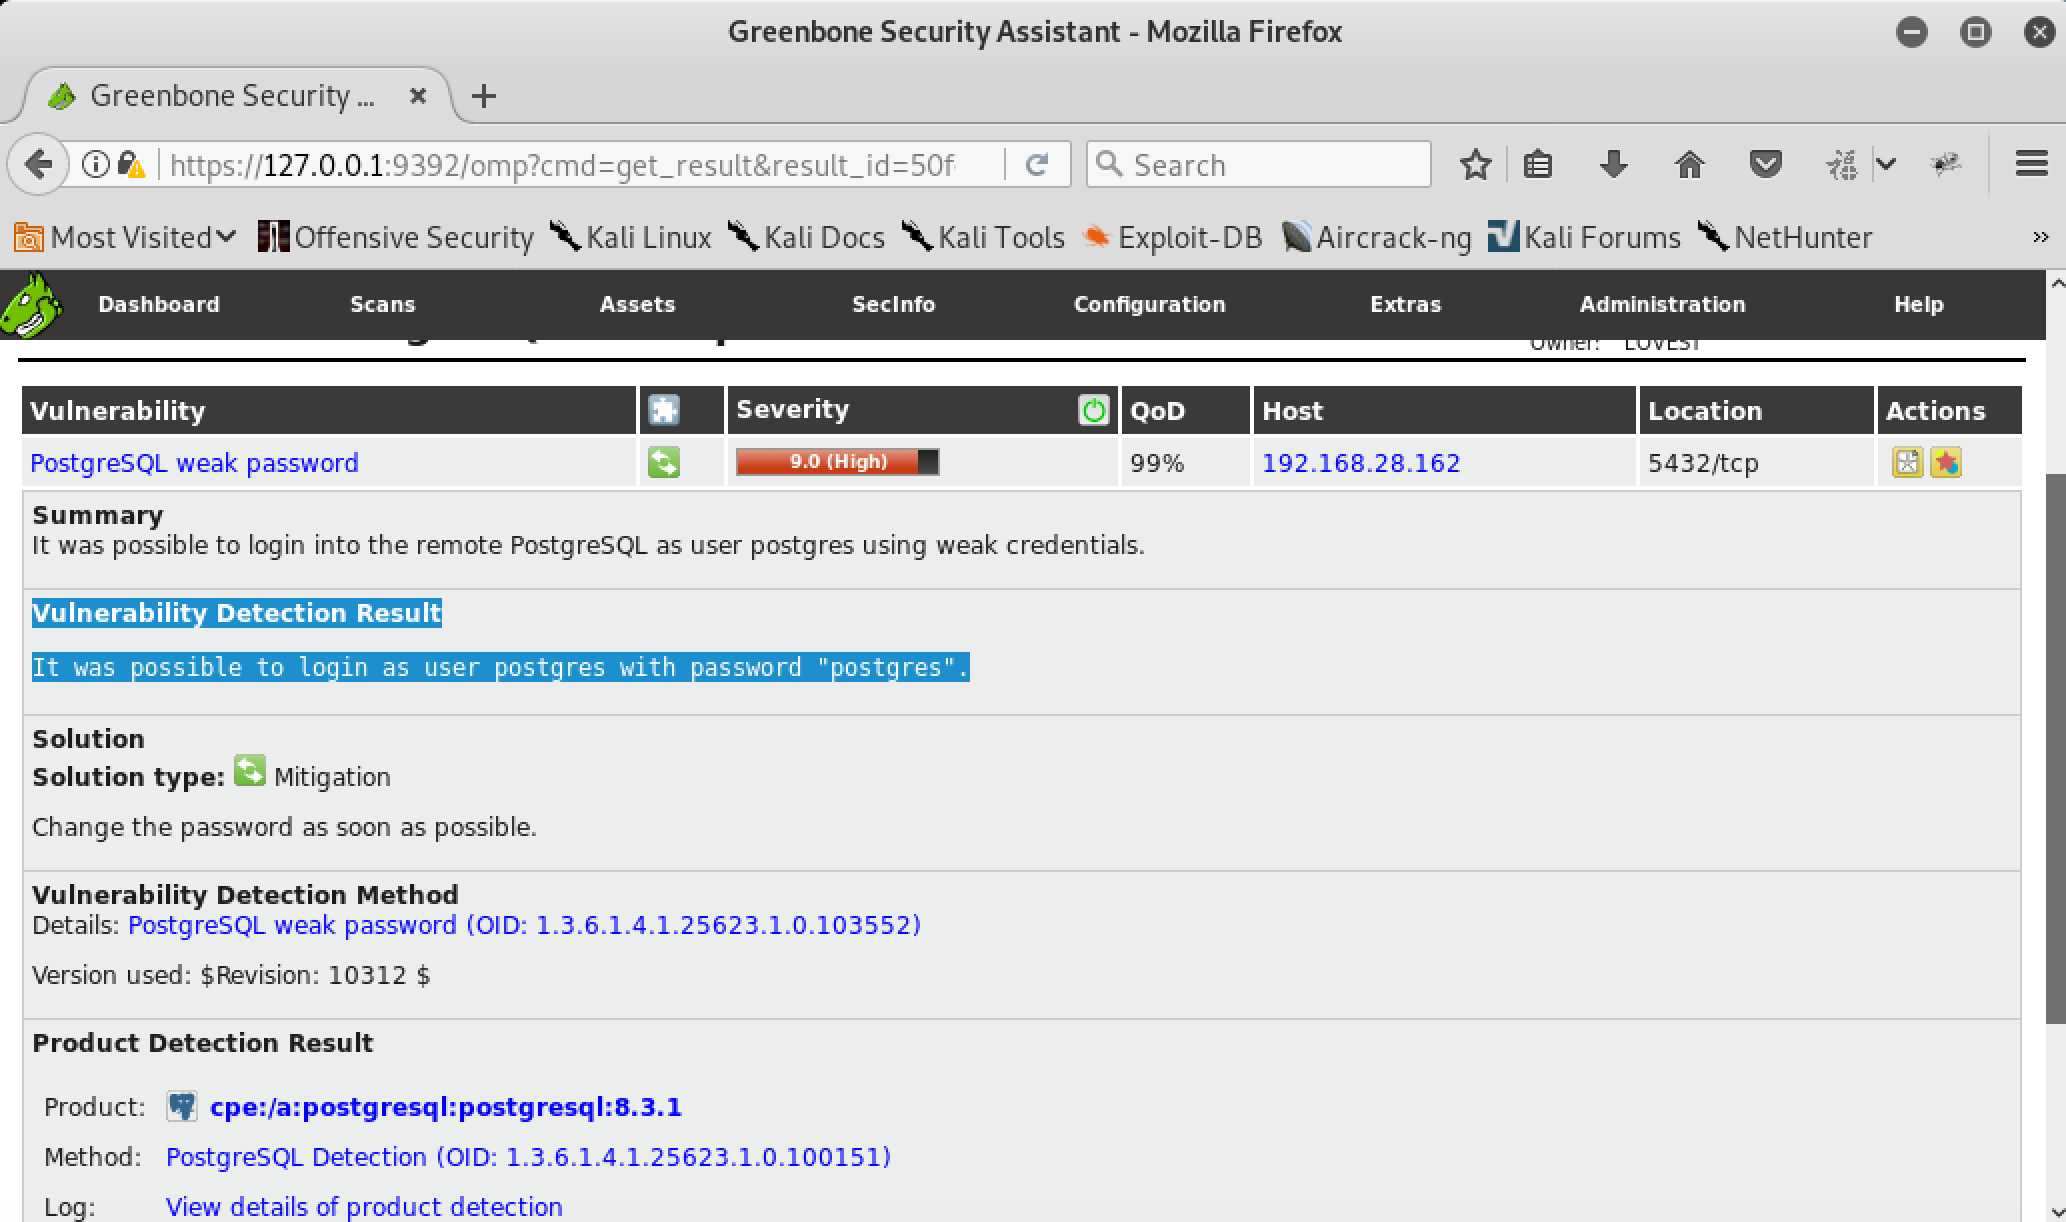Click the Greenbone dragon logo

click(x=31, y=305)
